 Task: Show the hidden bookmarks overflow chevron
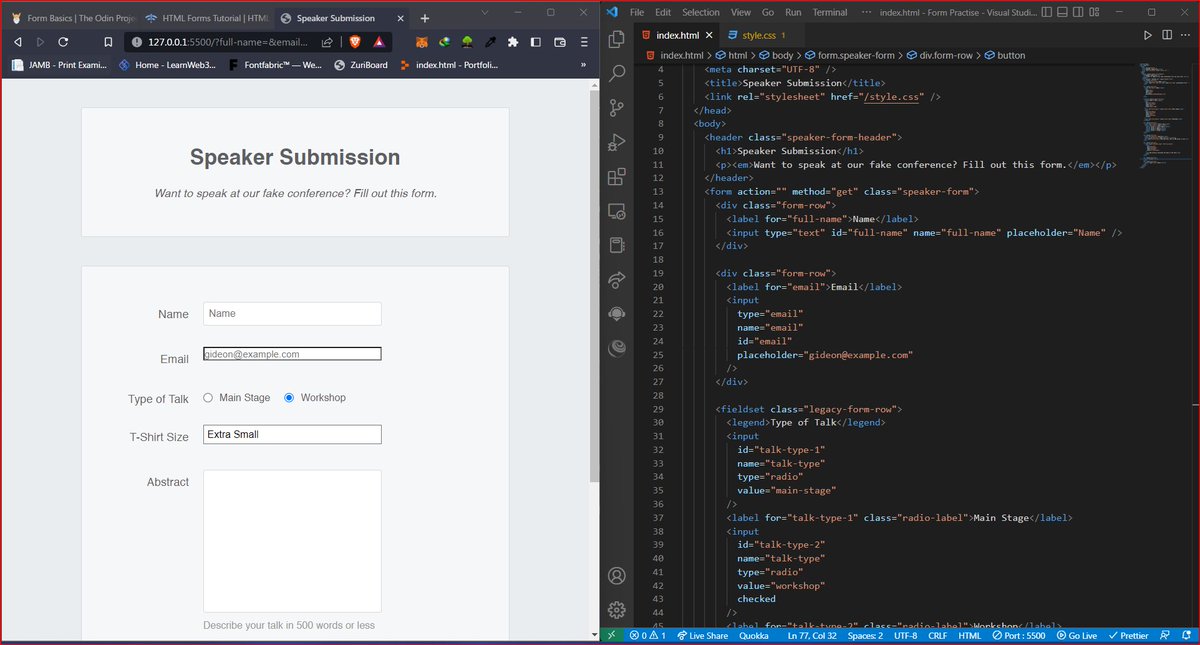[583, 65]
